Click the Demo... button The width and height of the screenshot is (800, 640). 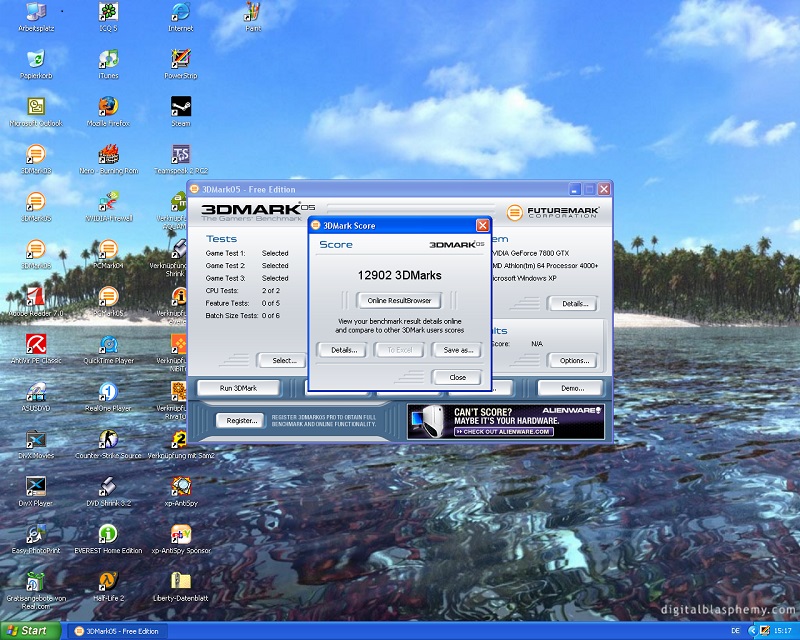tap(572, 388)
